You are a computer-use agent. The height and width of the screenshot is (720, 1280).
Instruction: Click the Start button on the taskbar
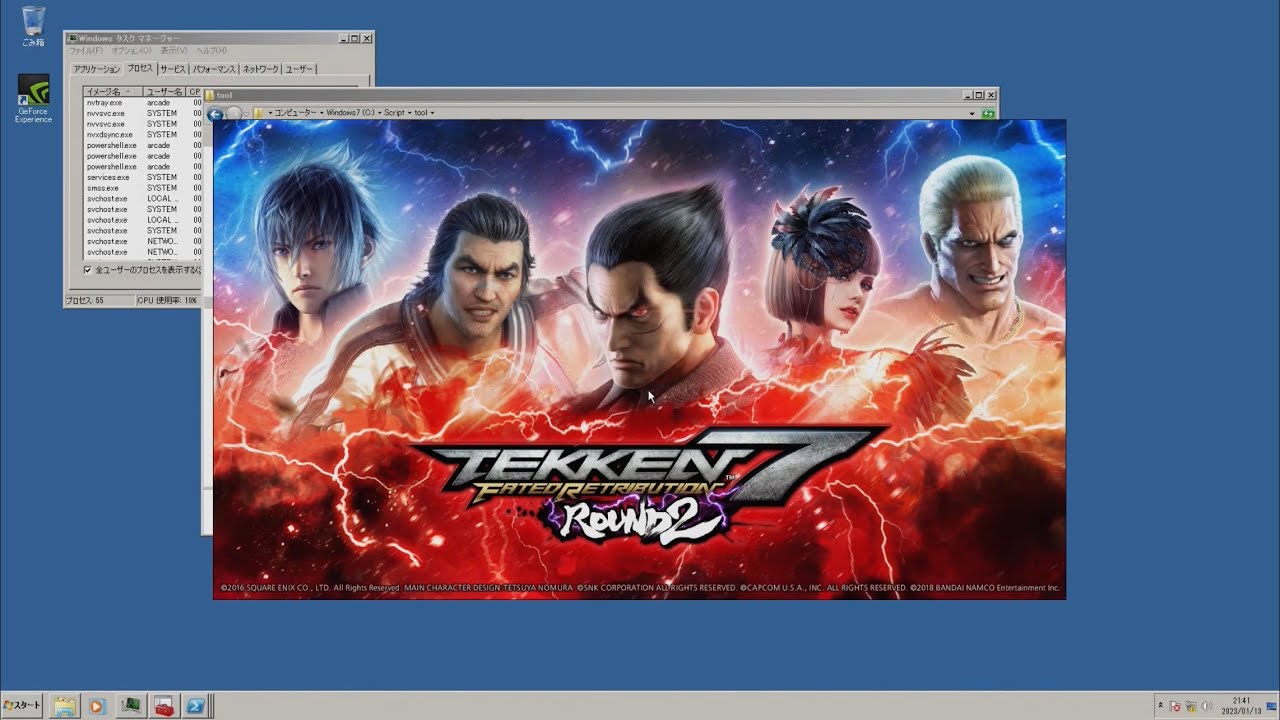click(22, 706)
